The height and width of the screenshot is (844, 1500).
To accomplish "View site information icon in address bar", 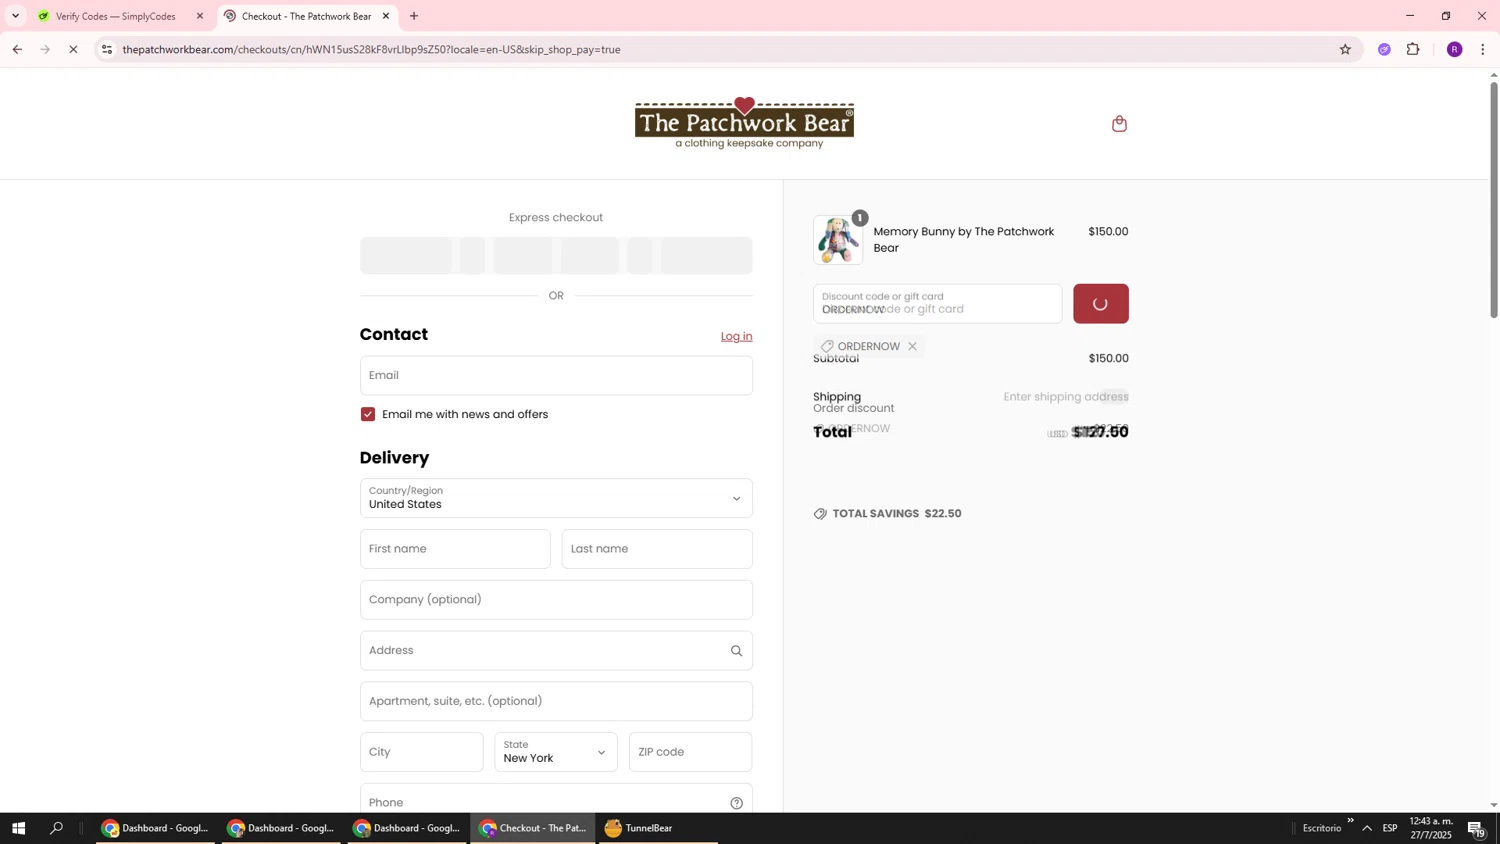I will tap(107, 49).
